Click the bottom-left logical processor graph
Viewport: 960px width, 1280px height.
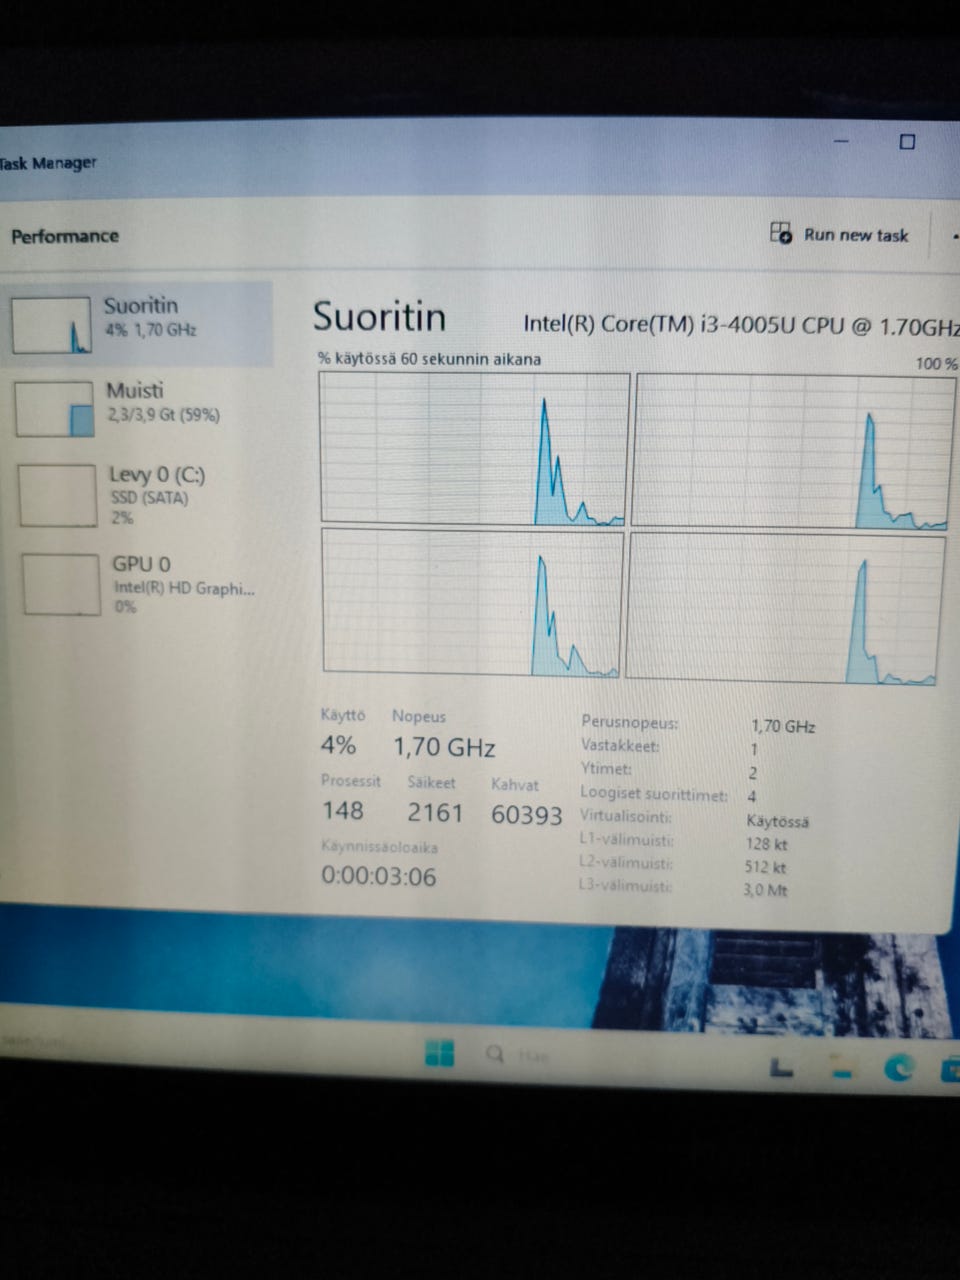pyautogui.click(x=473, y=603)
